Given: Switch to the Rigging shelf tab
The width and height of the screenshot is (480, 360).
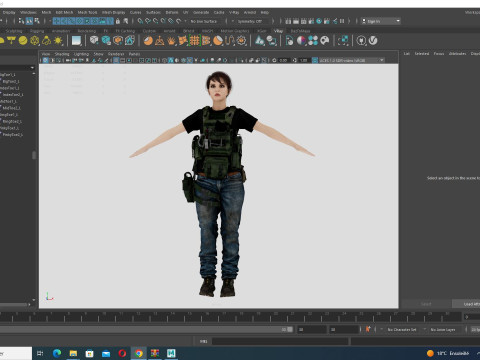Looking at the screenshot, I should coord(37,31).
